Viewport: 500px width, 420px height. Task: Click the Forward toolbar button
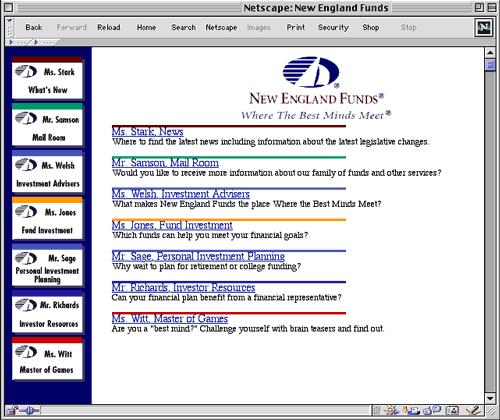71,27
